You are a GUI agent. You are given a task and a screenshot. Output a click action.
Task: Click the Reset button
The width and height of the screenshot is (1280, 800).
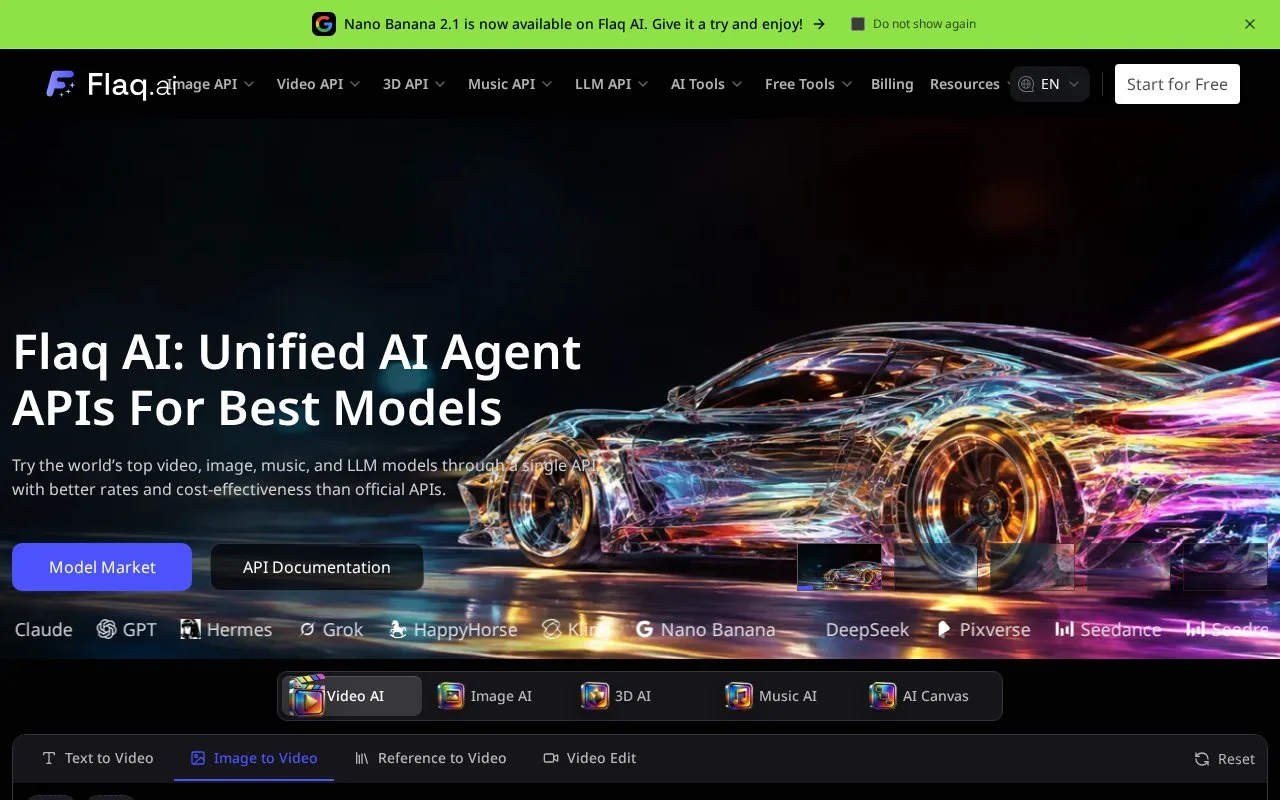[x=1224, y=759]
